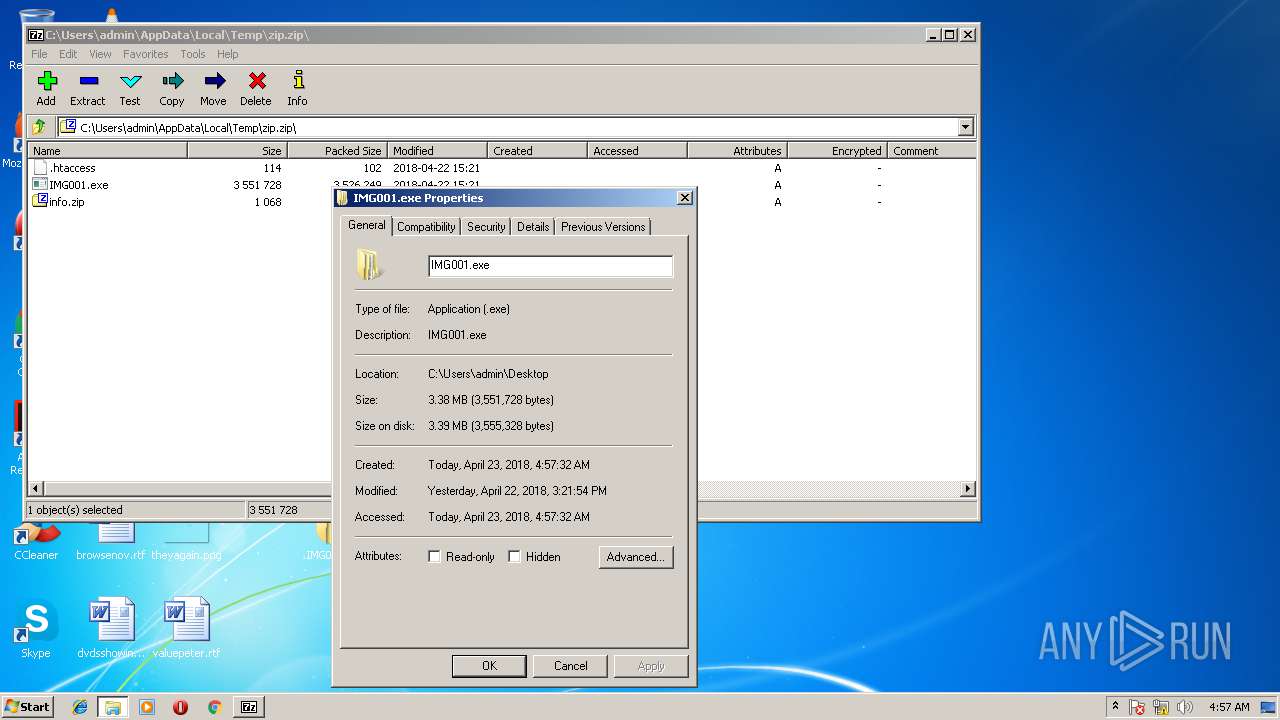Image resolution: width=1280 pixels, height=720 pixels.
Task: Toggle the Read-only attribute checkbox
Action: click(x=434, y=557)
